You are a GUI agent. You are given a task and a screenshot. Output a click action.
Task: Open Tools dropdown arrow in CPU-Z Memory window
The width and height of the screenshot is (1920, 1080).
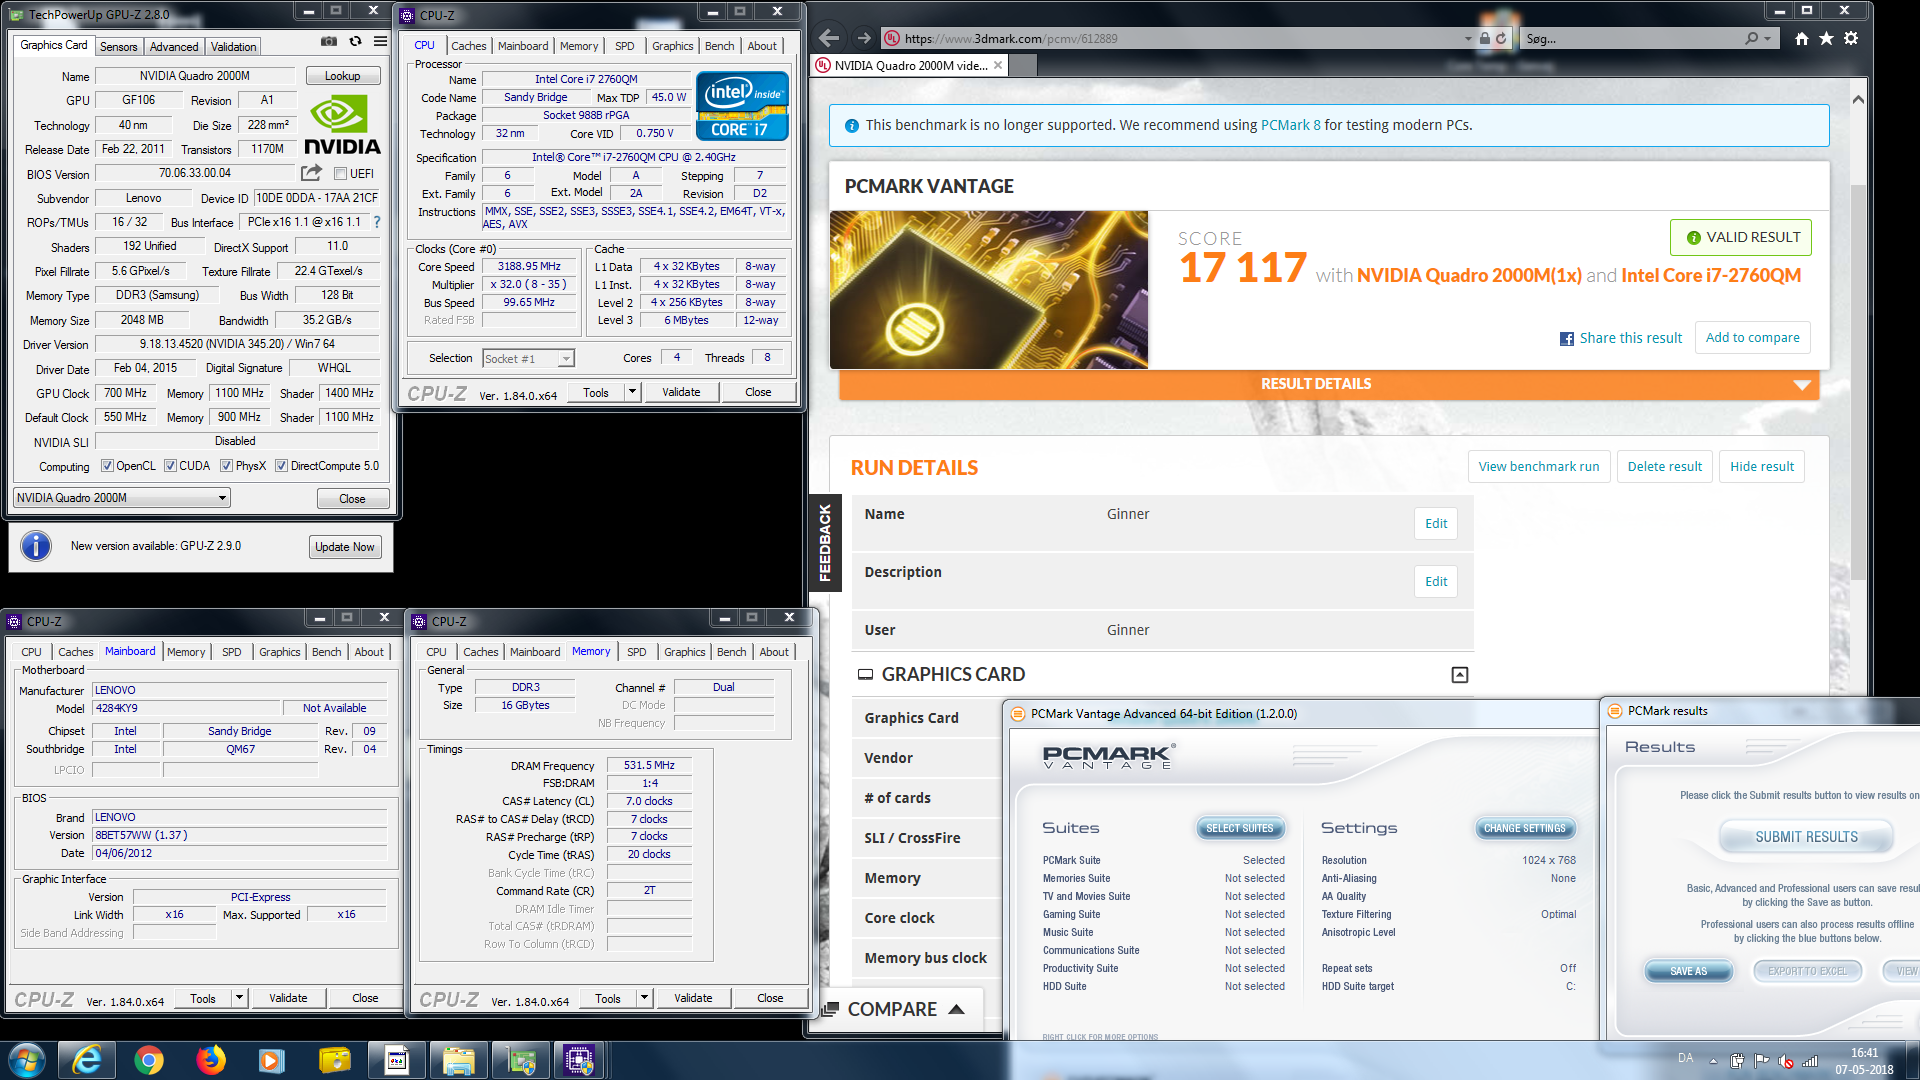tap(644, 998)
